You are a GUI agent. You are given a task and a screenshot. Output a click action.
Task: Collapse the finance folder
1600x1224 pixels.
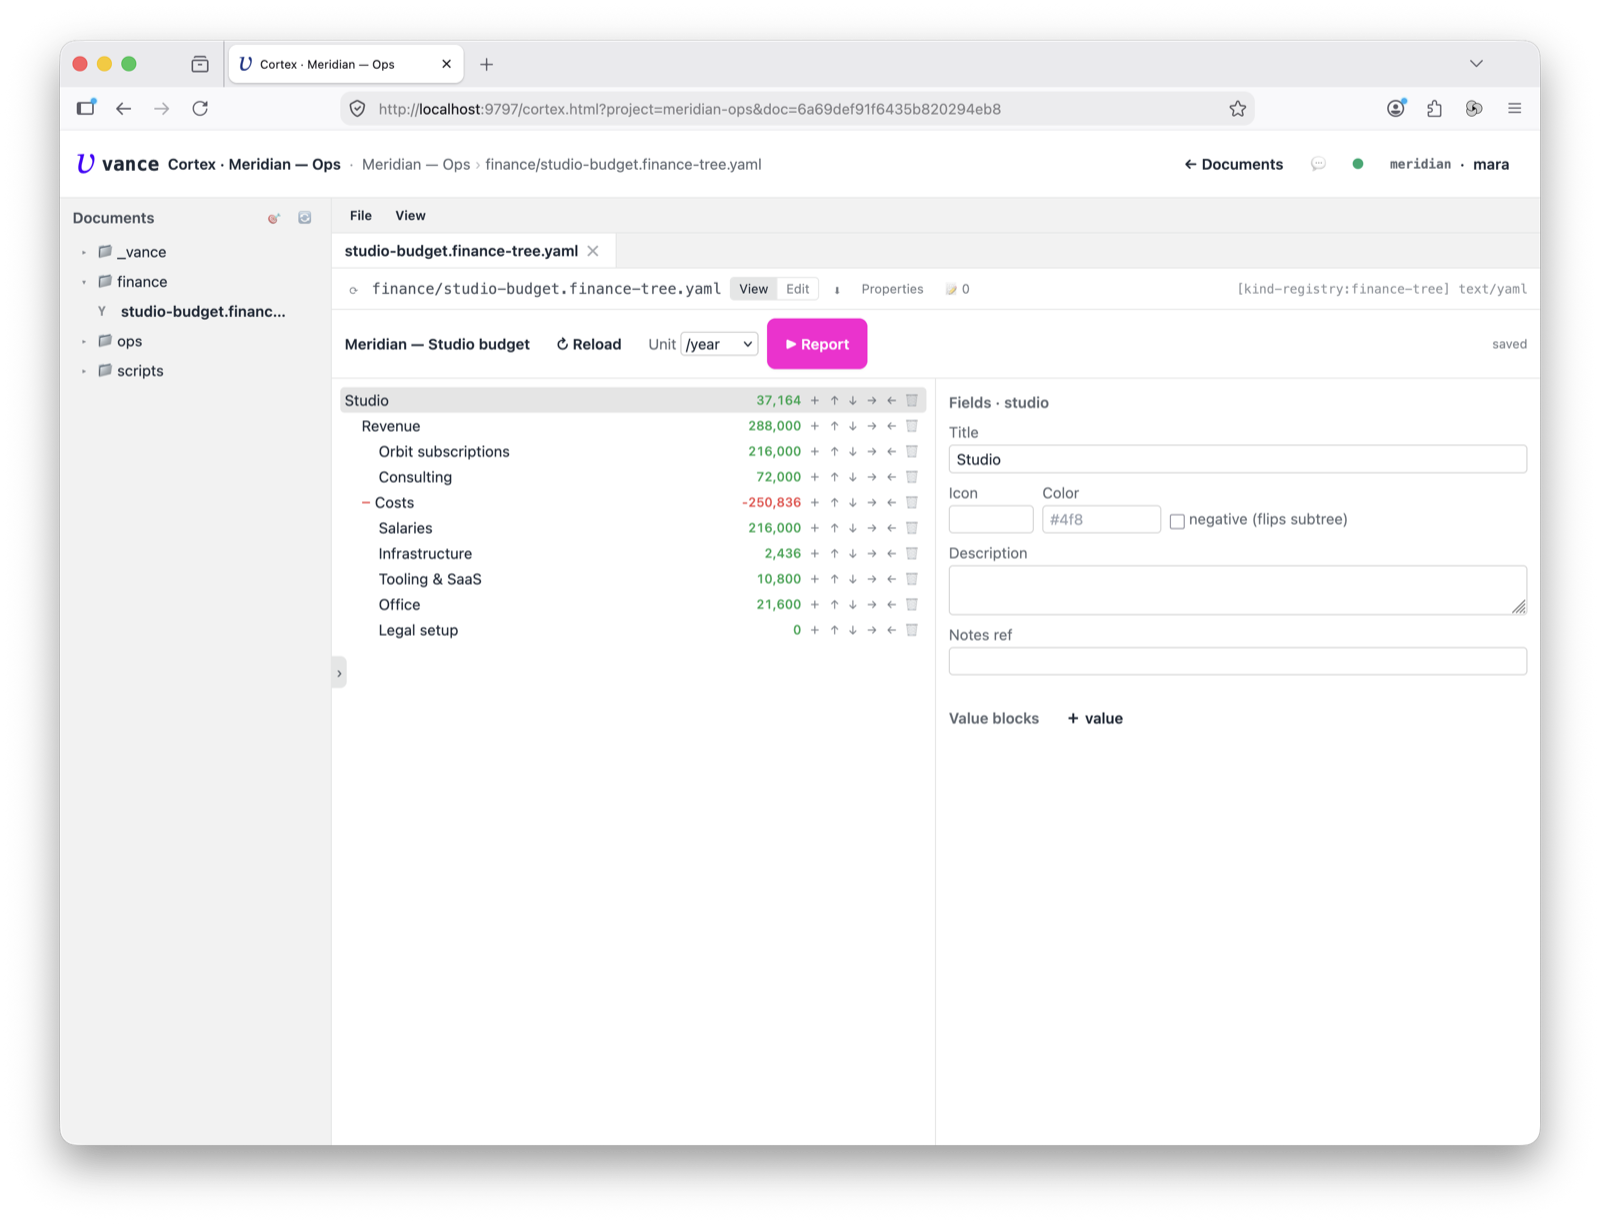coord(84,282)
